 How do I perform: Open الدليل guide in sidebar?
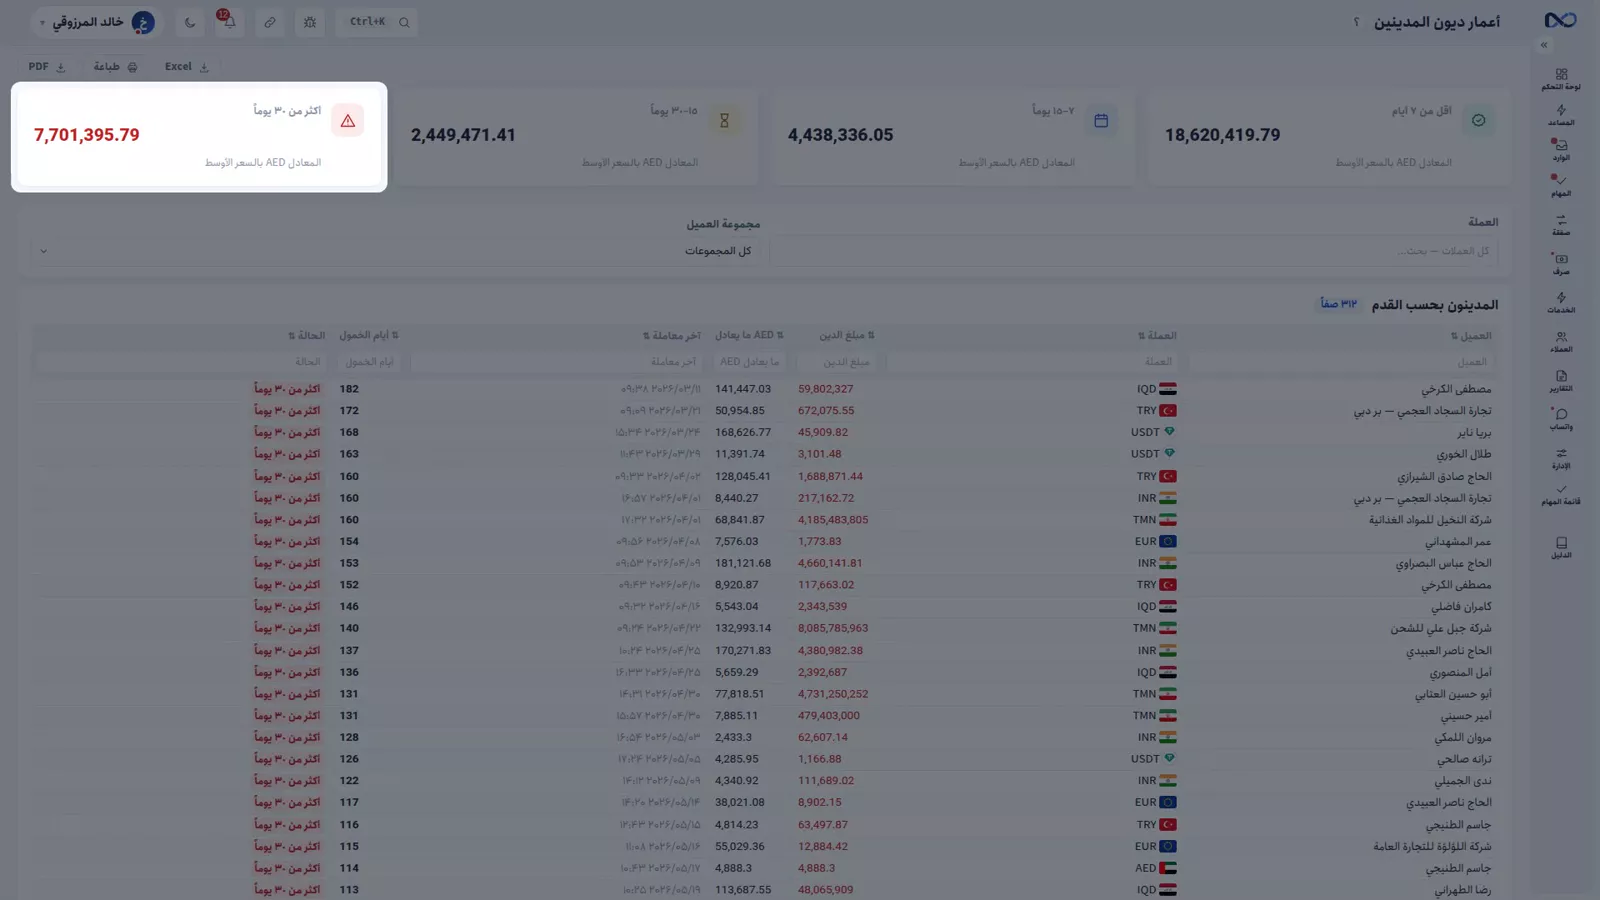coord(1561,547)
